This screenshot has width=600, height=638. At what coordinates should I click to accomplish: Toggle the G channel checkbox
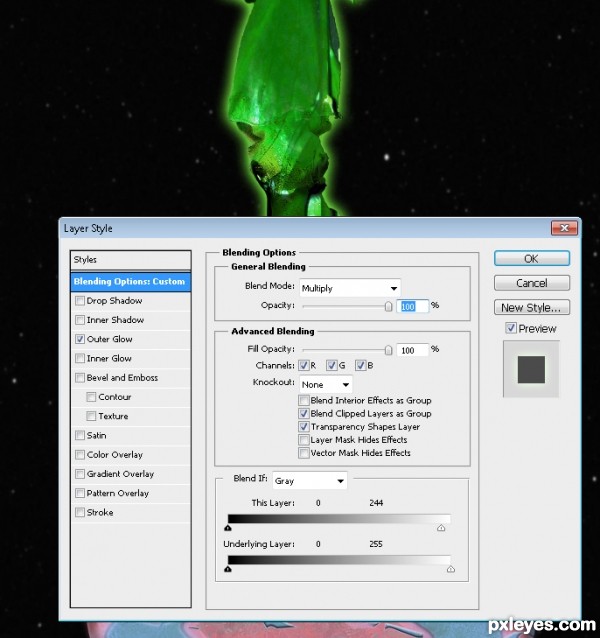coord(332,365)
